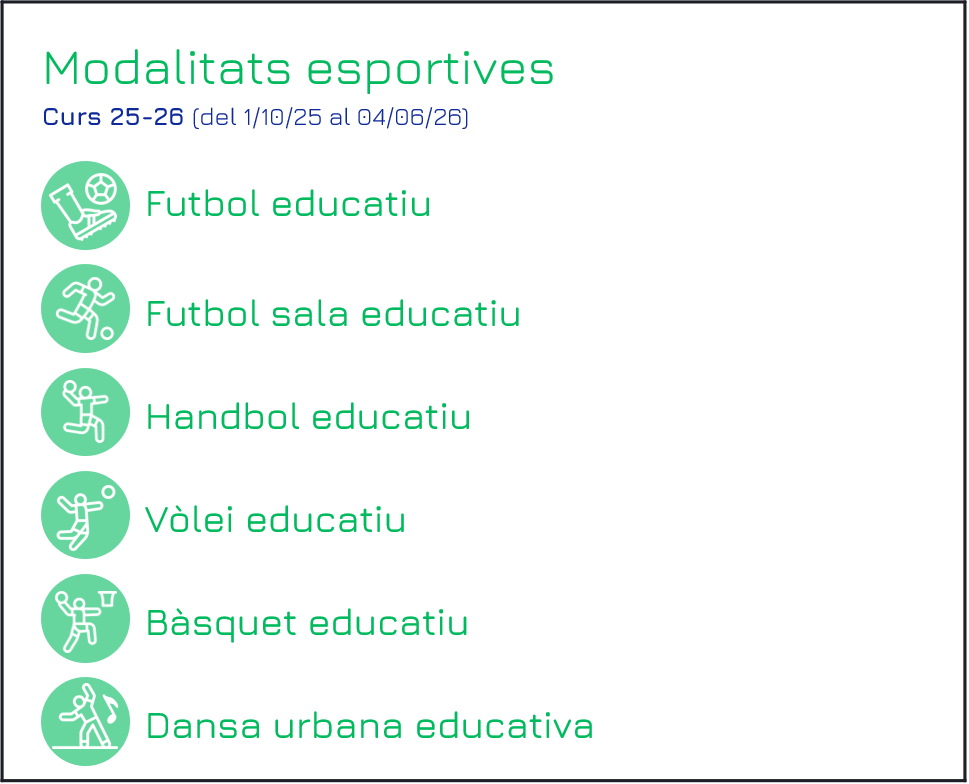Select the Handbol educatiu text

point(308,416)
